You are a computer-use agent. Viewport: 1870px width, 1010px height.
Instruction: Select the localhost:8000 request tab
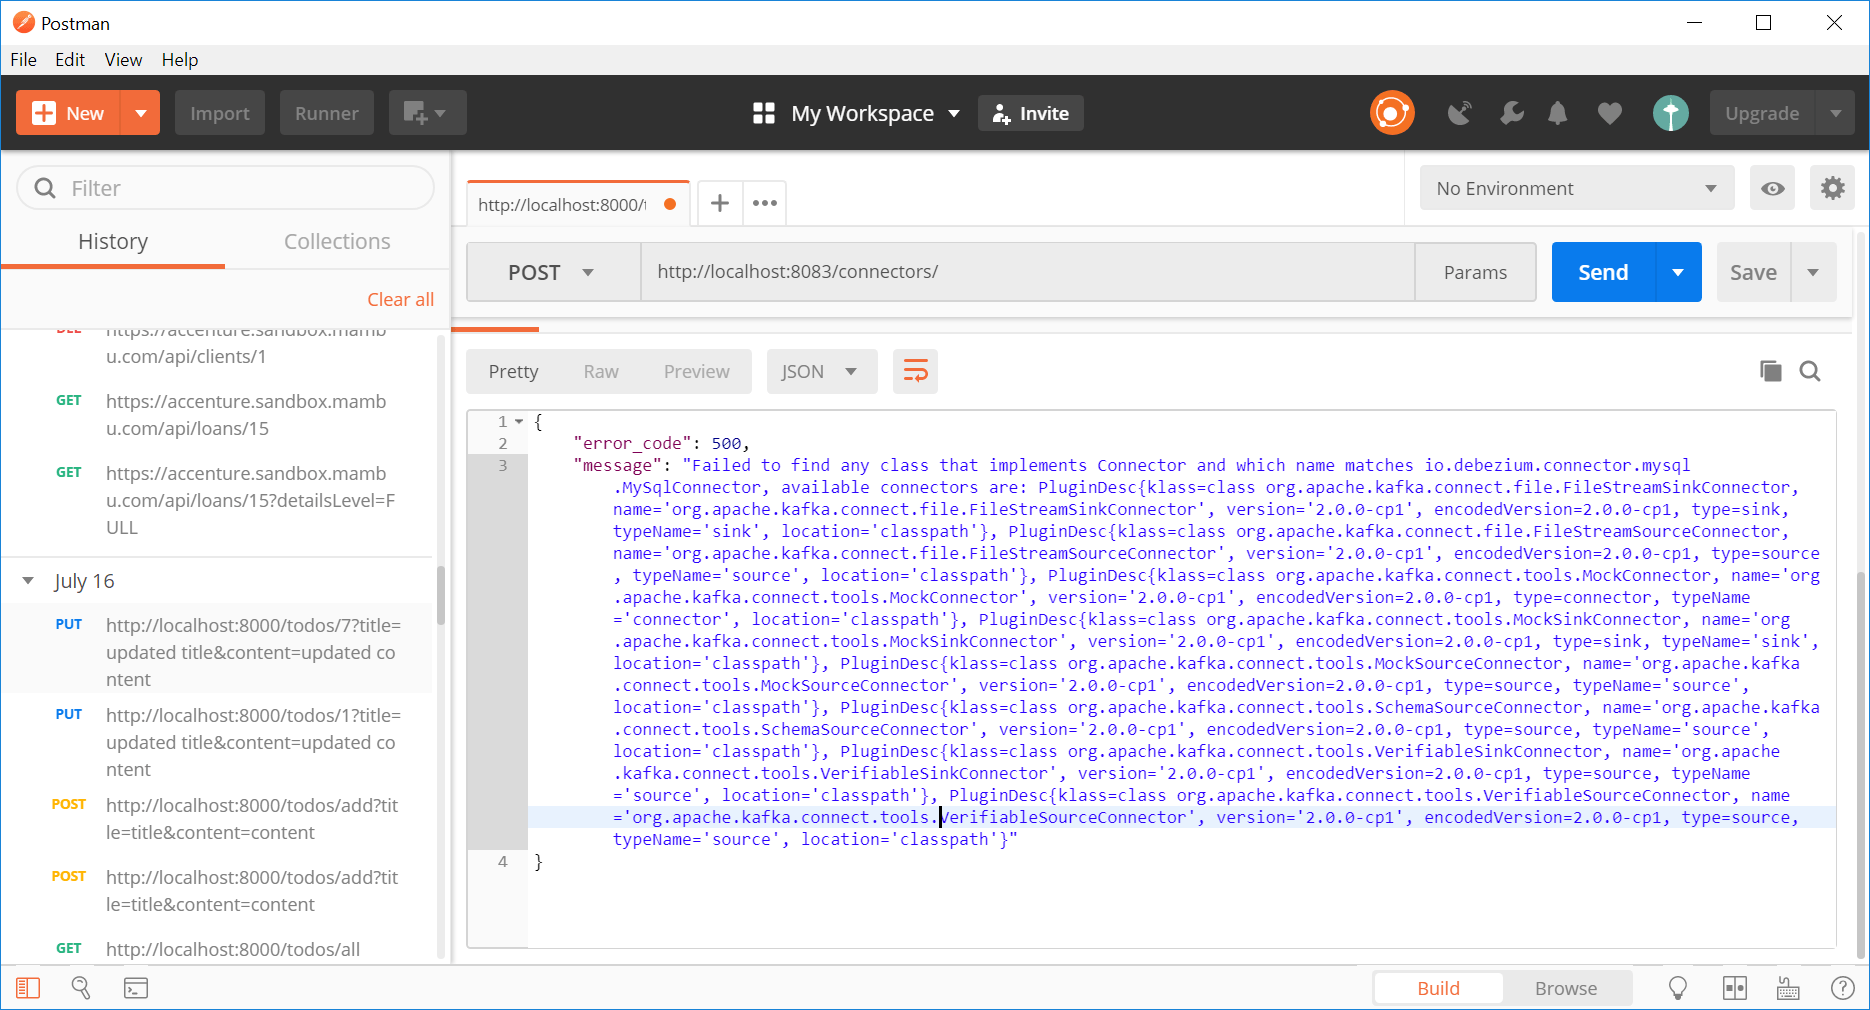pyautogui.click(x=578, y=204)
